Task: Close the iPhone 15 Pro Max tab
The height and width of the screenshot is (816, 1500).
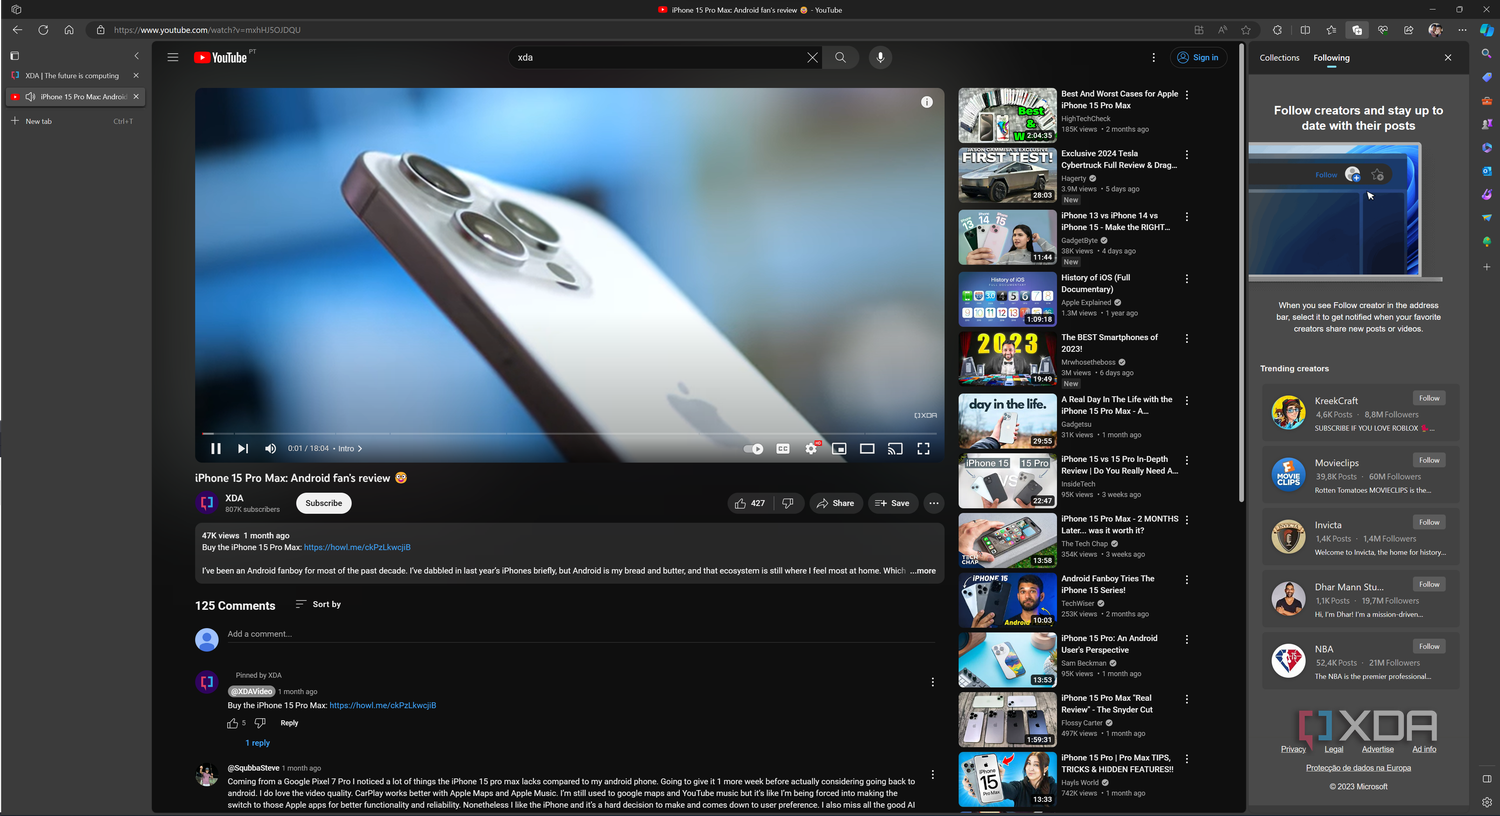Action: 136,97
